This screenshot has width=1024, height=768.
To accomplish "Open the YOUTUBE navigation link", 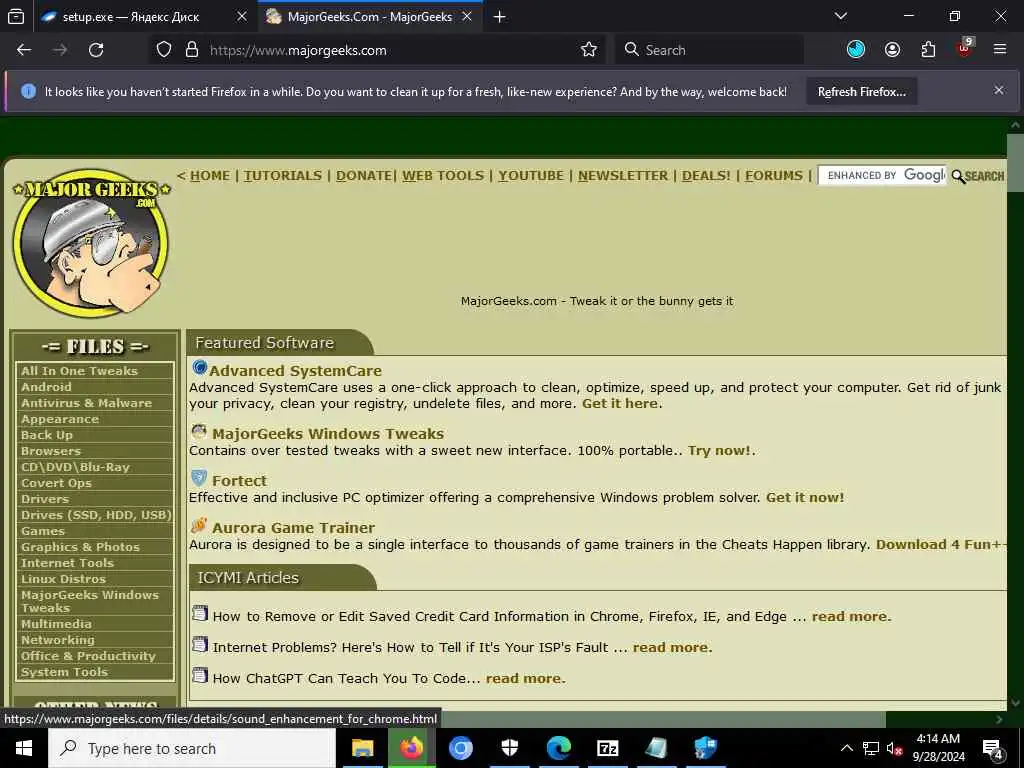I will click(531, 176).
